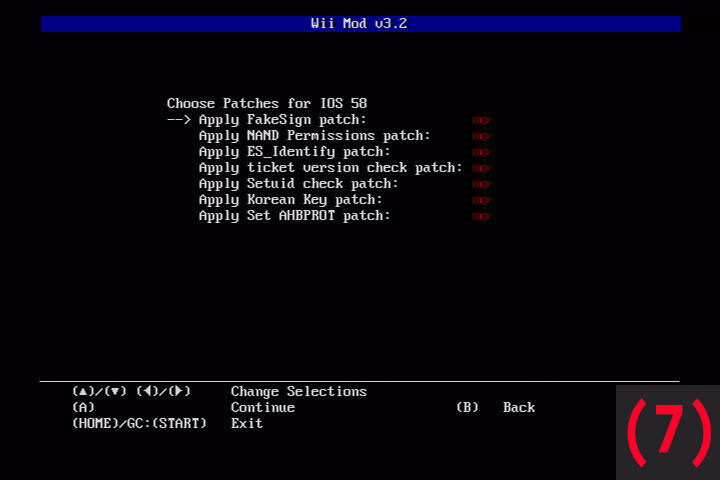The image size is (720, 480).
Task: Toggle the Korean Key patch value
Action: pyautogui.click(x=481, y=201)
